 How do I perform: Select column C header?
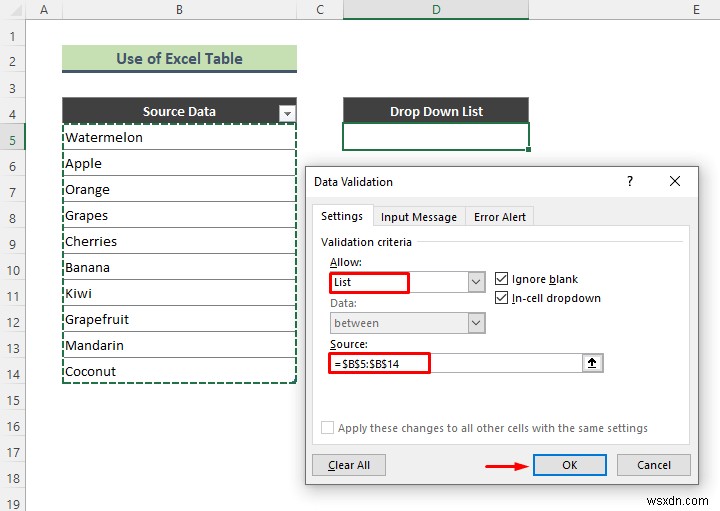point(320,9)
